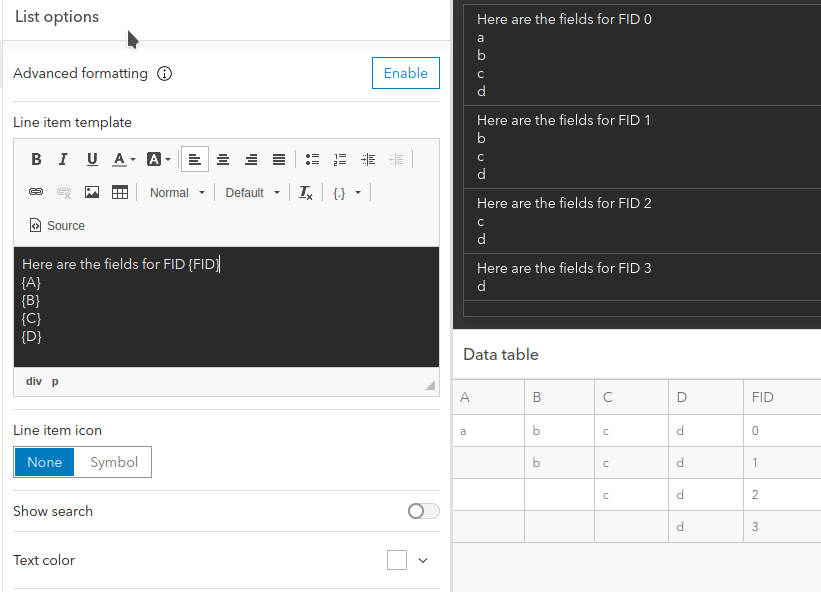Switch line item icon to Symbol

point(114,462)
